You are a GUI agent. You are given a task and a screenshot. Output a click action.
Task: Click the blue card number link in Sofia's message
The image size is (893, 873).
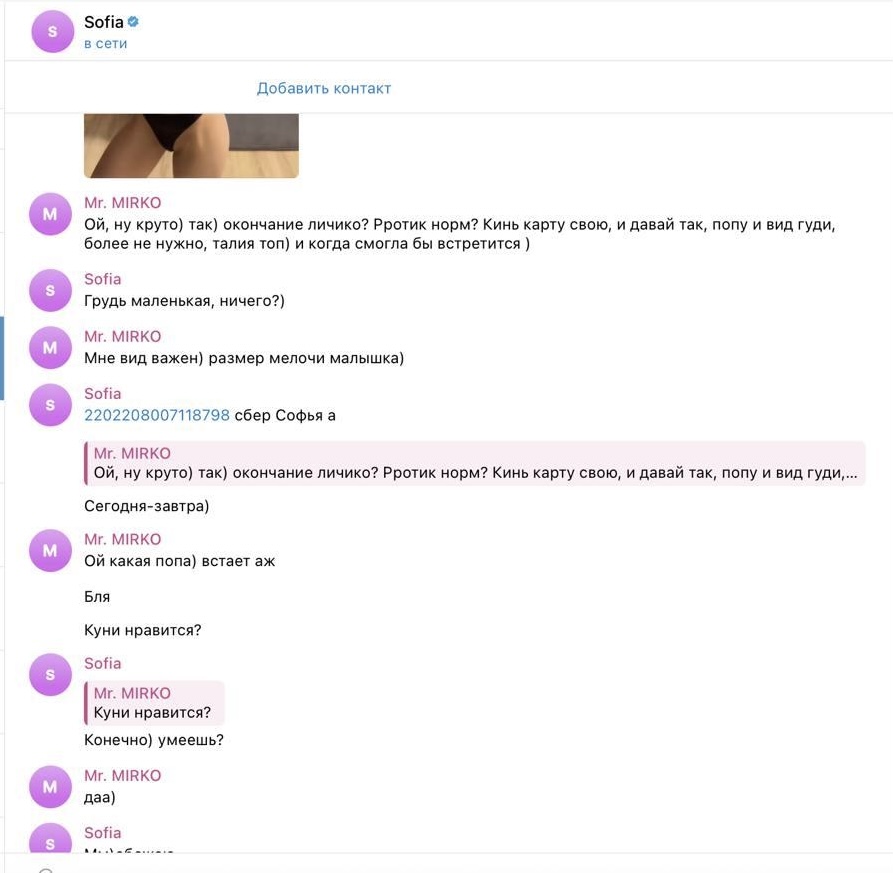(x=157, y=415)
